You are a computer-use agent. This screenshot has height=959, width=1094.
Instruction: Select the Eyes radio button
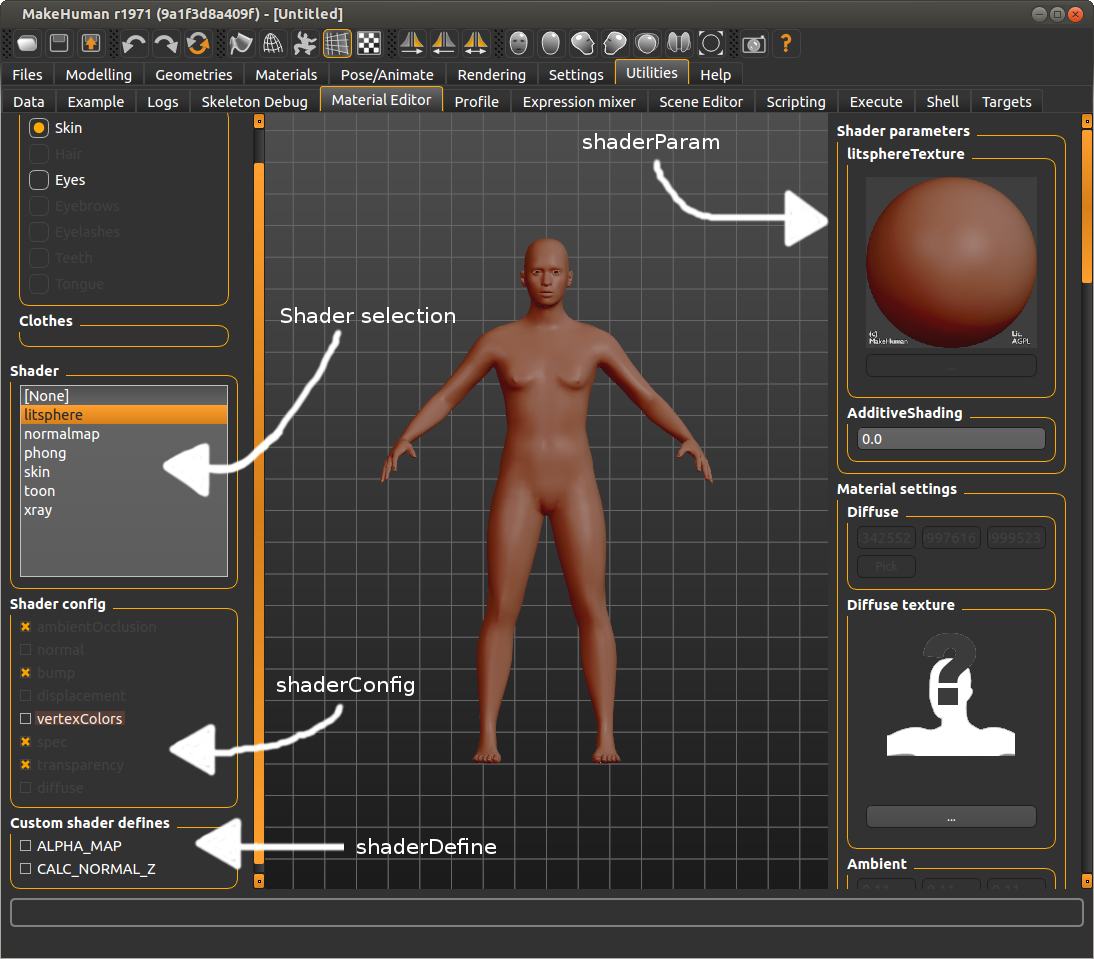point(39,180)
